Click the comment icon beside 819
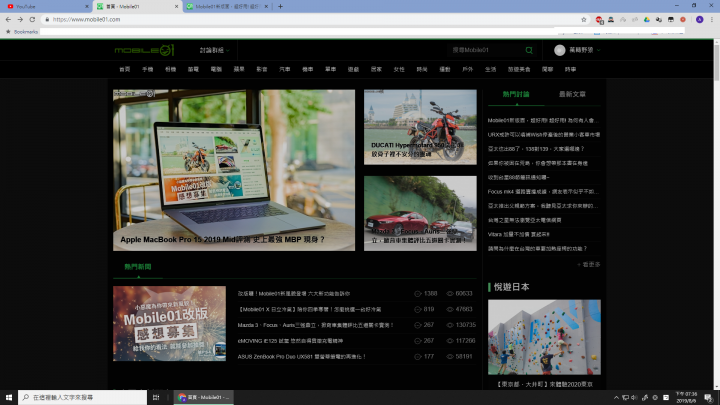Screen dimensions: 720x405 pos(417,309)
